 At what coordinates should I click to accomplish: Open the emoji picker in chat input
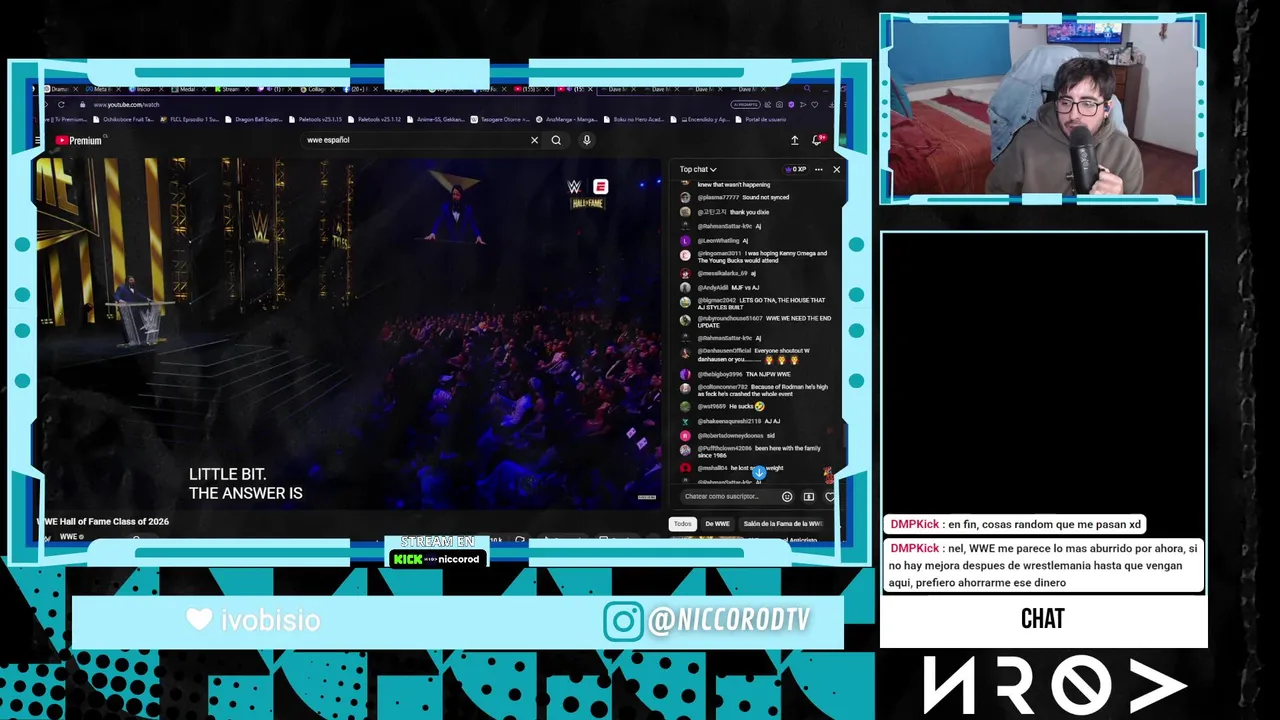point(787,497)
